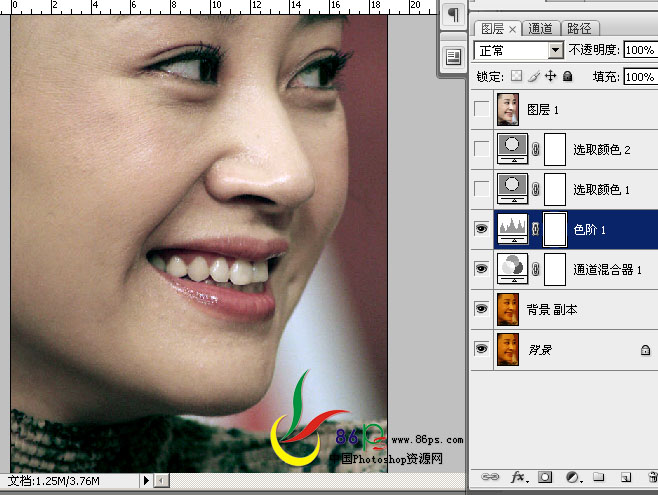Select the 色阶 1 layer mask thumbnail

[555, 229]
